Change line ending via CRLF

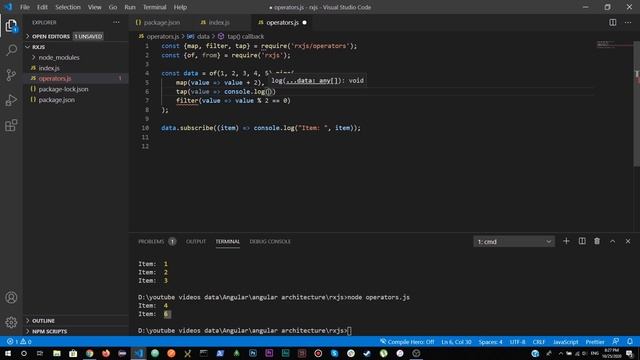tap(539, 342)
